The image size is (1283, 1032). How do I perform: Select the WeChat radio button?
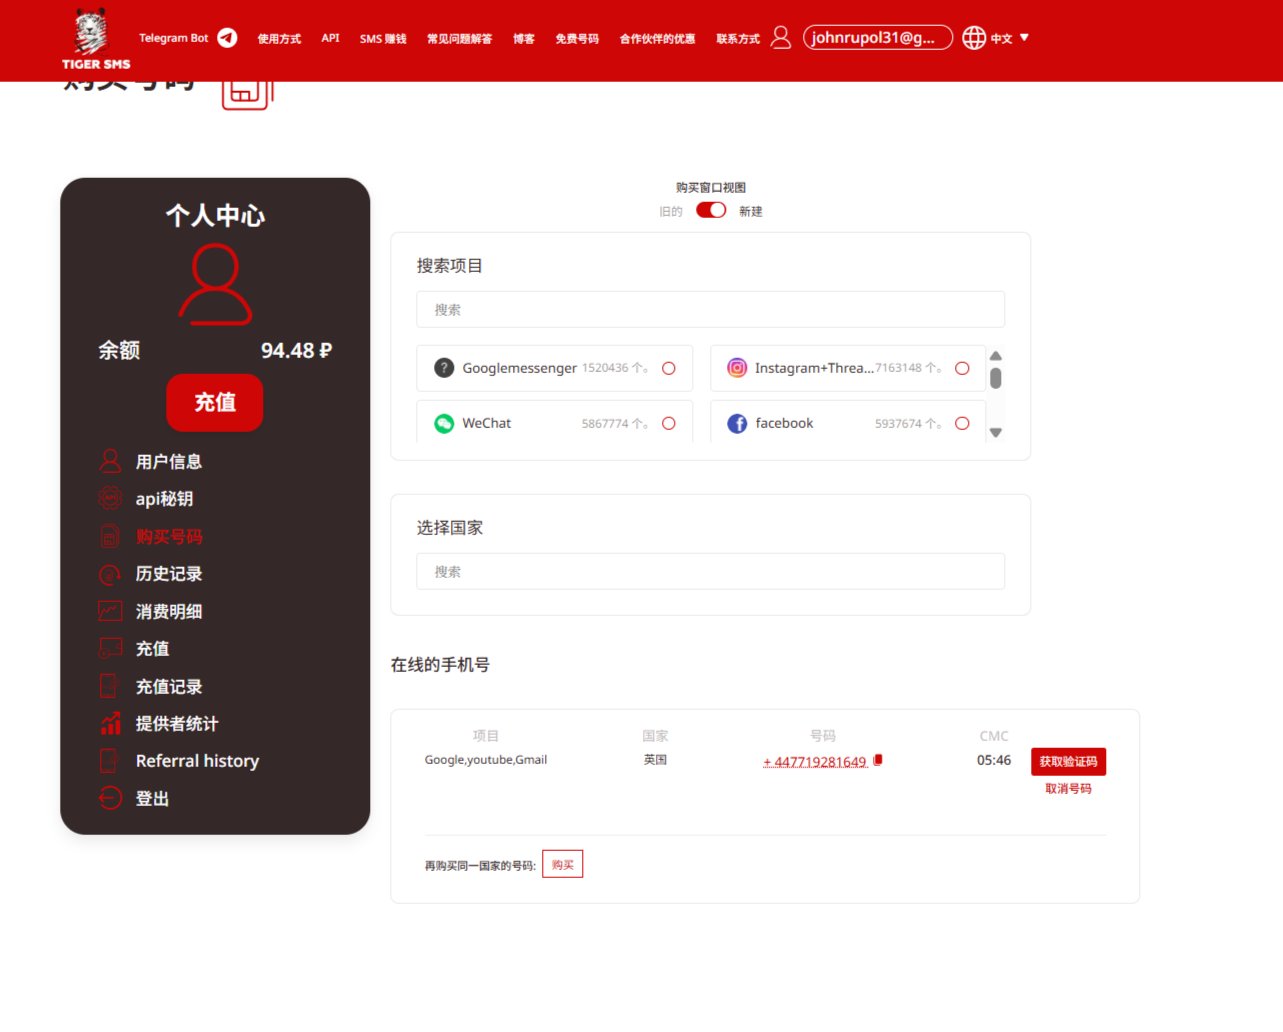click(x=669, y=424)
